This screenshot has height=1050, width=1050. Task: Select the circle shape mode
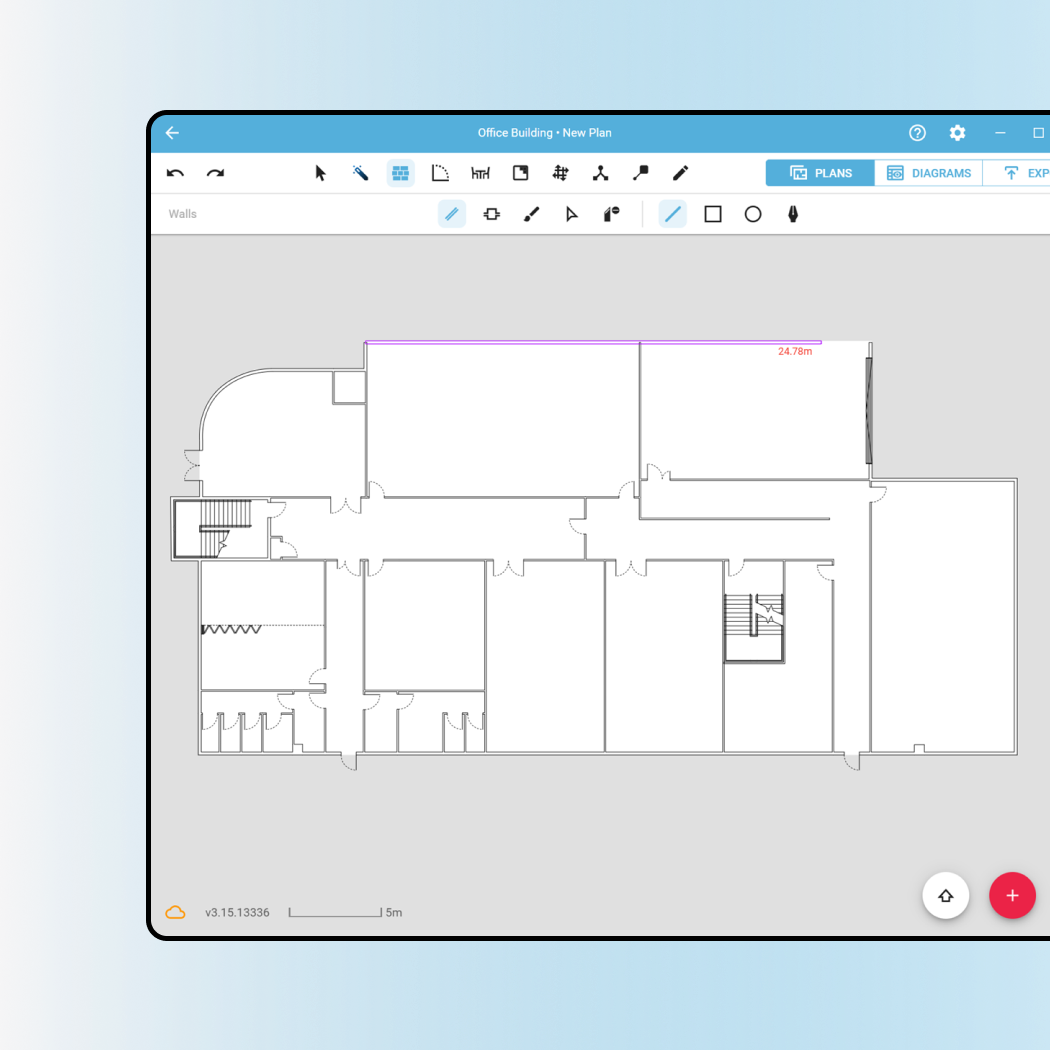coord(753,214)
